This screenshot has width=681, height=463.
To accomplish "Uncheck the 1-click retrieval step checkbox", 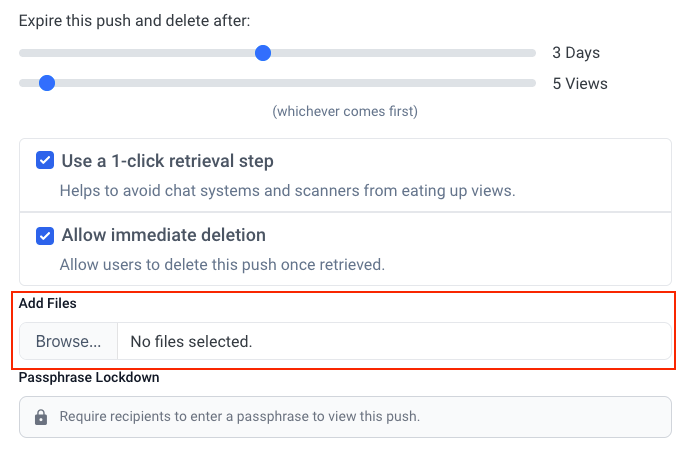I will click(x=45, y=160).
